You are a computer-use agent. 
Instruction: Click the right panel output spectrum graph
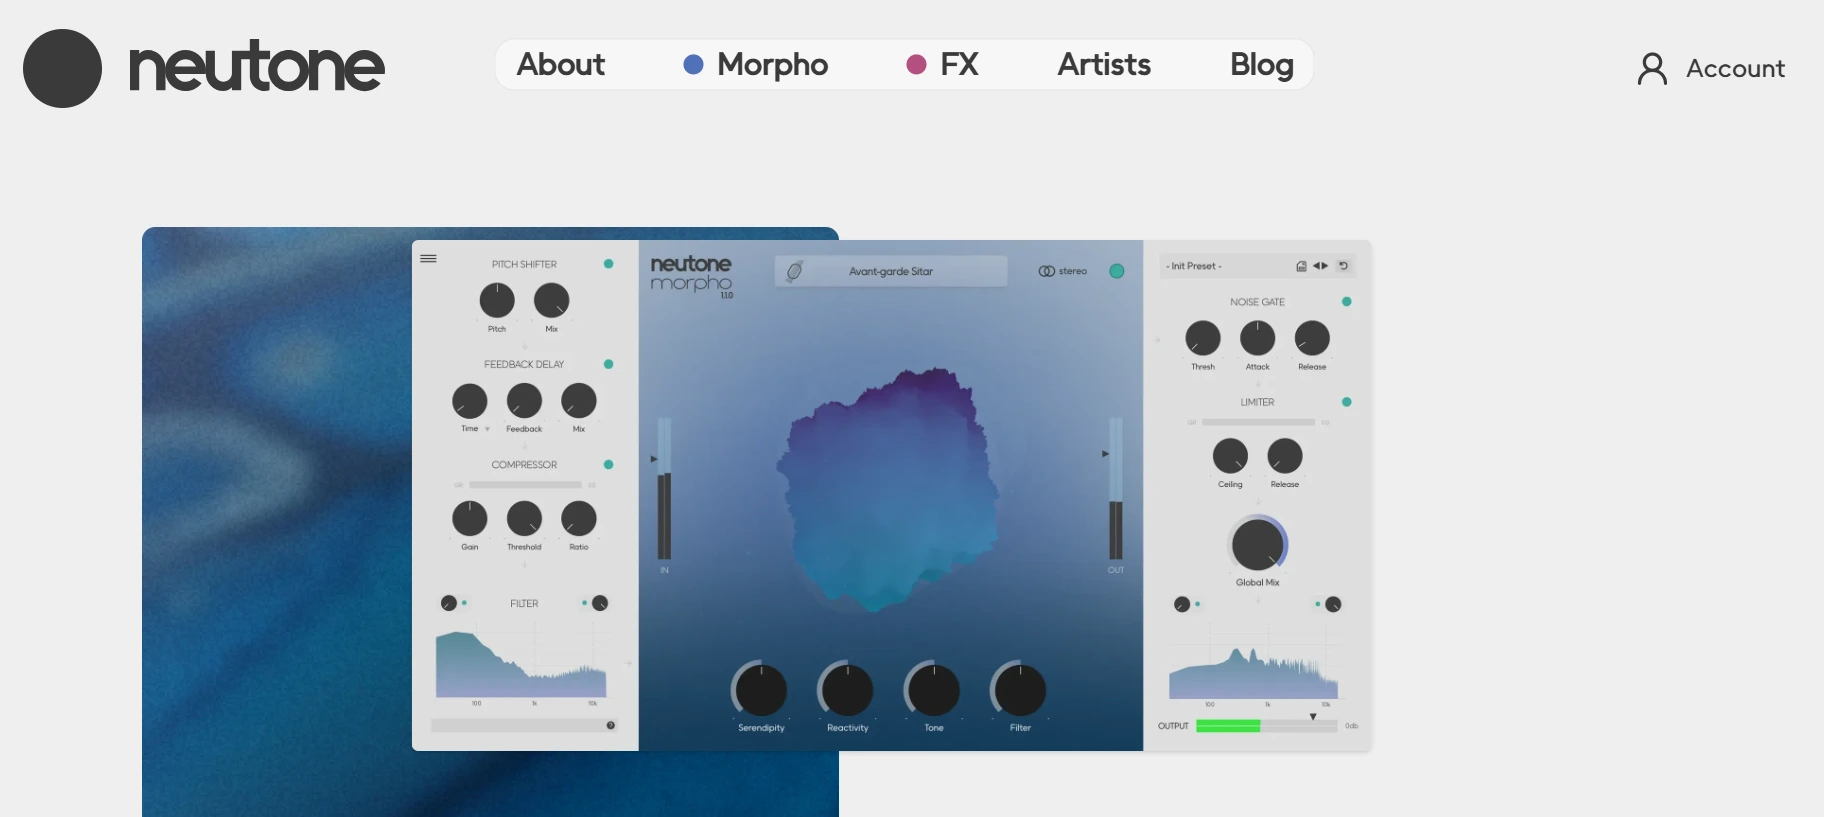coord(1254,672)
